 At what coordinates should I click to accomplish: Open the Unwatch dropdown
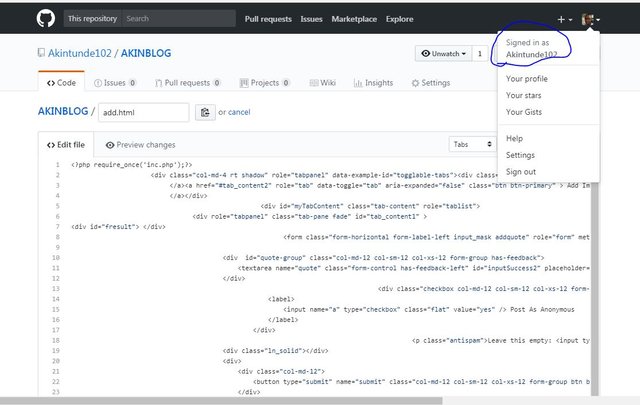click(x=444, y=53)
